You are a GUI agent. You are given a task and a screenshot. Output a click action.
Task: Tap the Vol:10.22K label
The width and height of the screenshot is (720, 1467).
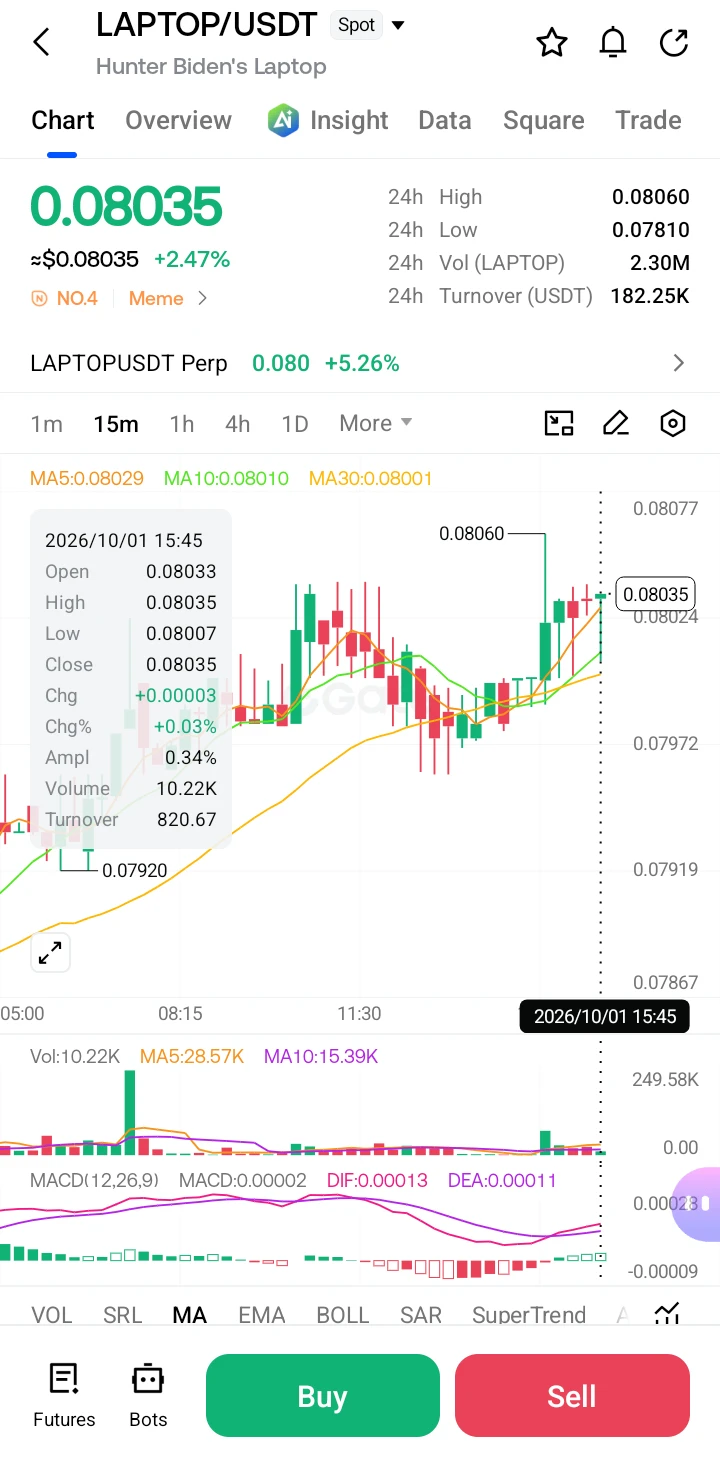pos(75,1057)
